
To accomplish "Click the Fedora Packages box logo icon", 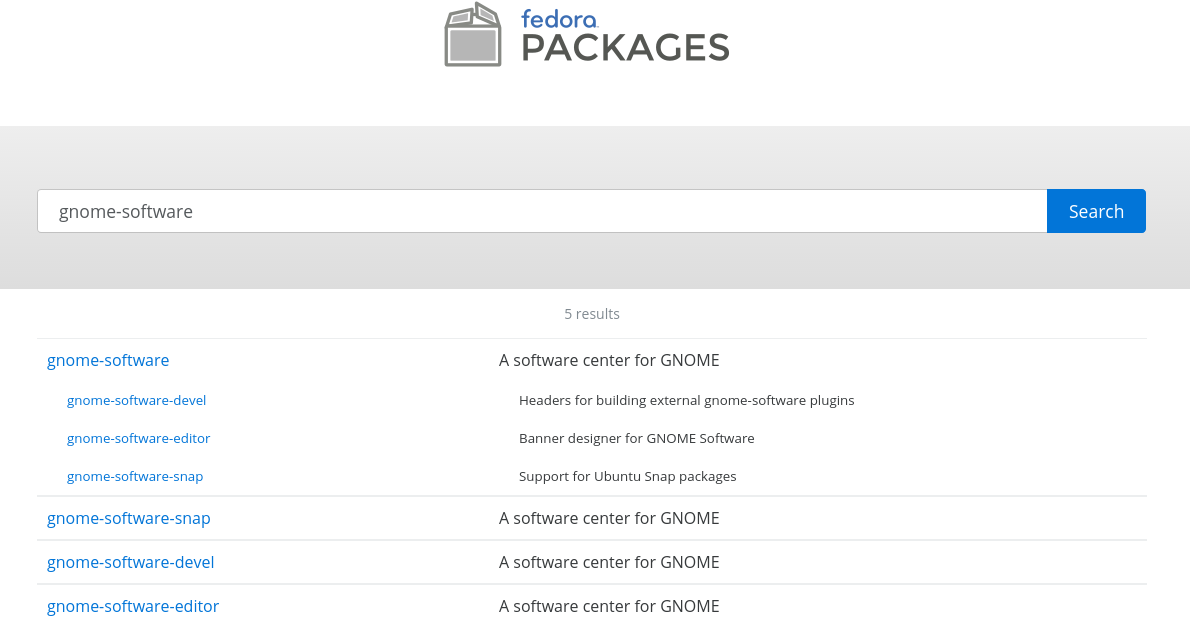I will (473, 36).
